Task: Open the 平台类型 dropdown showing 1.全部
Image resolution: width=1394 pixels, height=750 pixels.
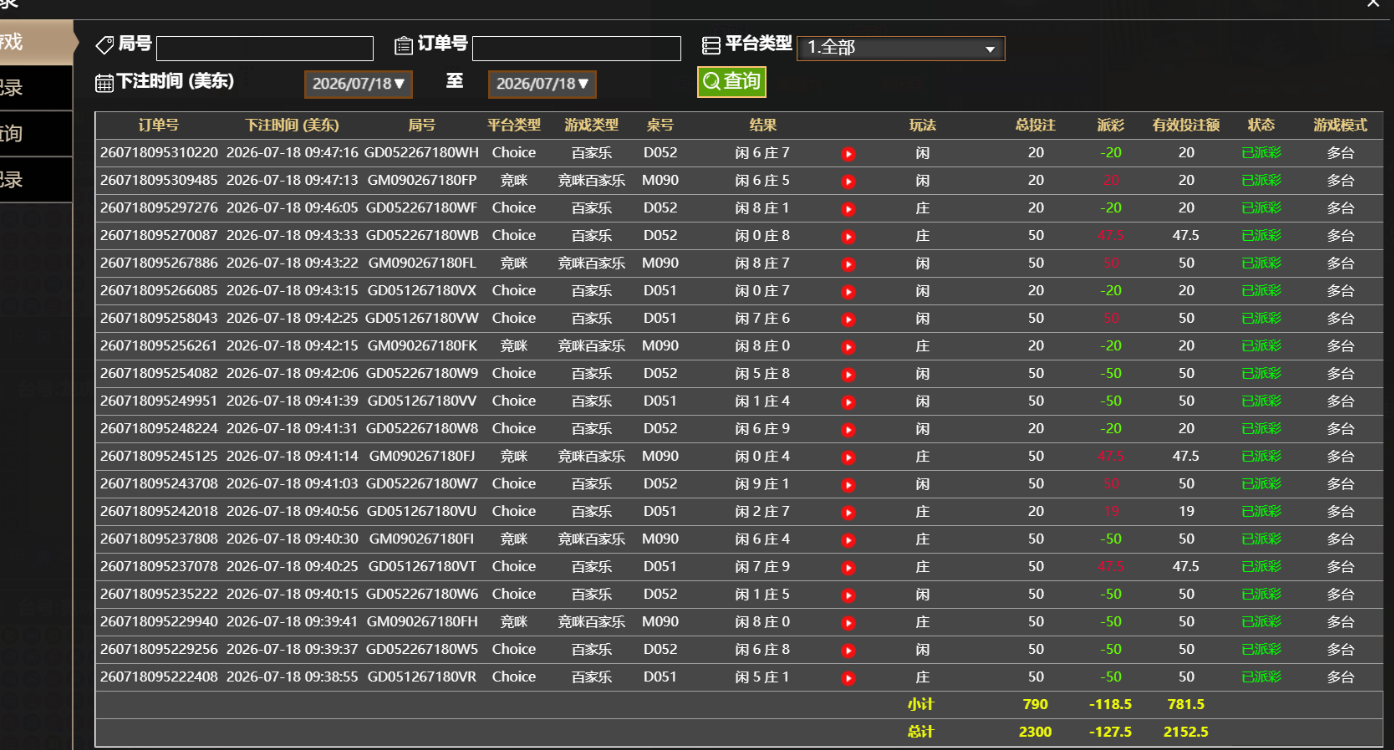Action: click(x=901, y=48)
